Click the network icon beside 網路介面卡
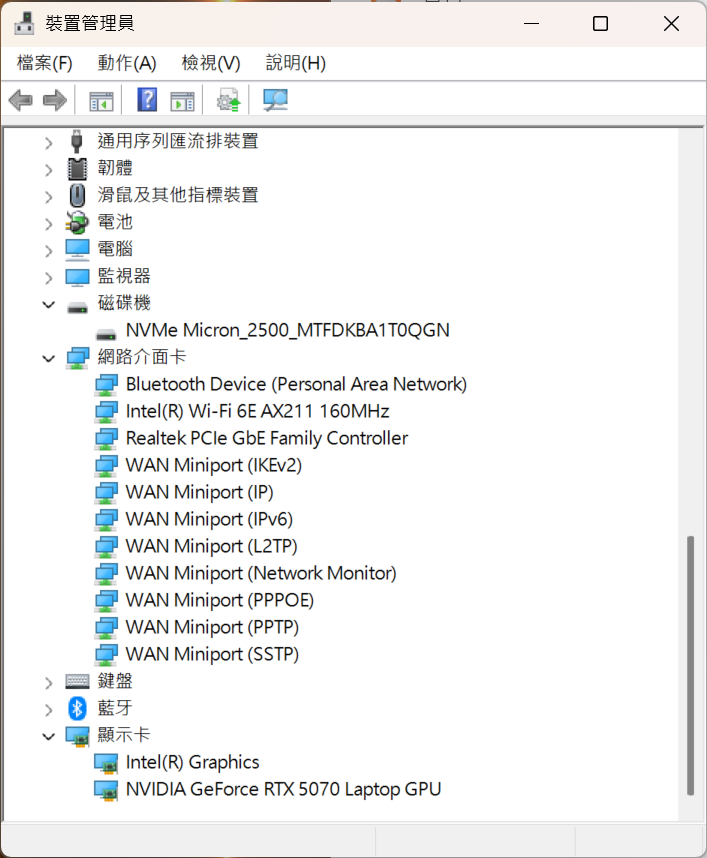Image resolution: width=707 pixels, height=858 pixels. pos(77,358)
